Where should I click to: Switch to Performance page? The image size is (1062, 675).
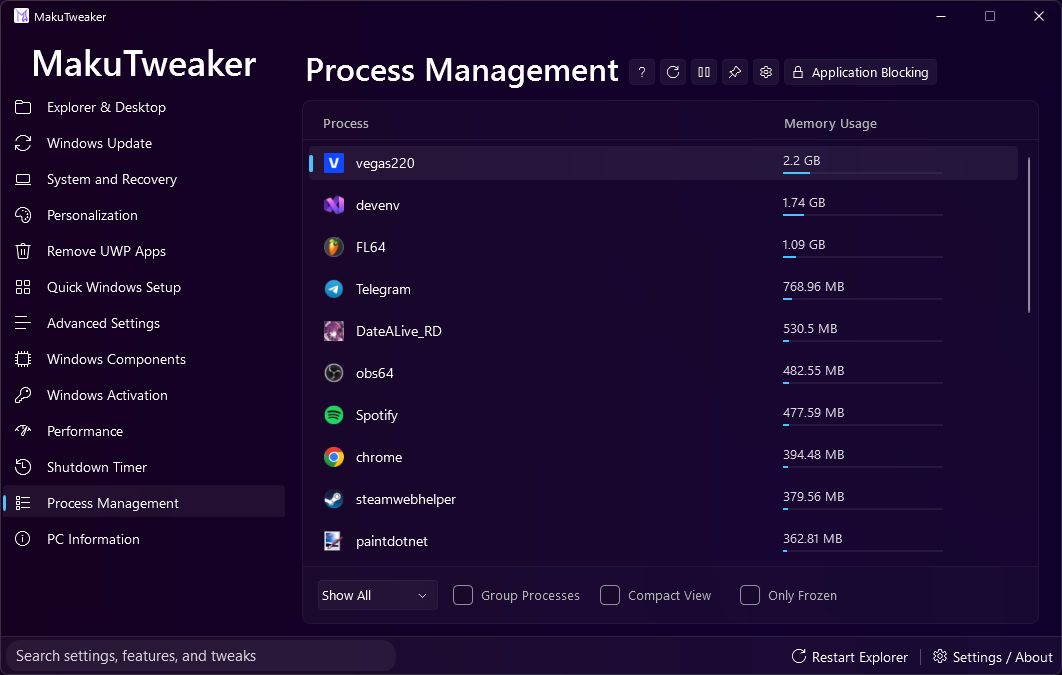[144, 431]
